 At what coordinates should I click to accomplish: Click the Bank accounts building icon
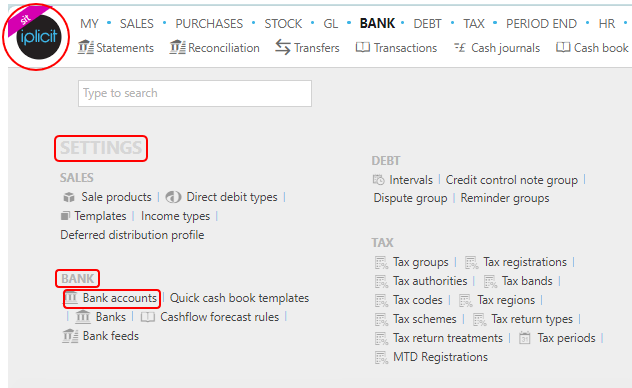(71, 298)
